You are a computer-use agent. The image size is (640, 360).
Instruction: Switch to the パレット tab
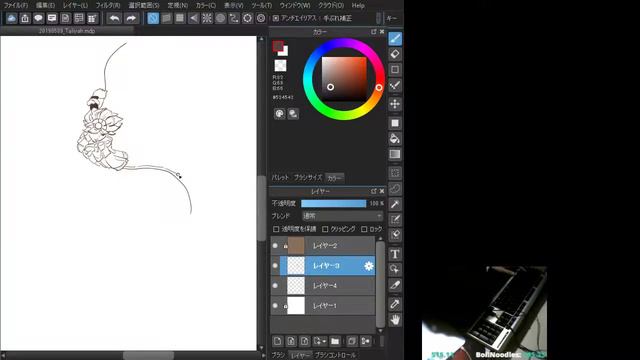tap(280, 178)
